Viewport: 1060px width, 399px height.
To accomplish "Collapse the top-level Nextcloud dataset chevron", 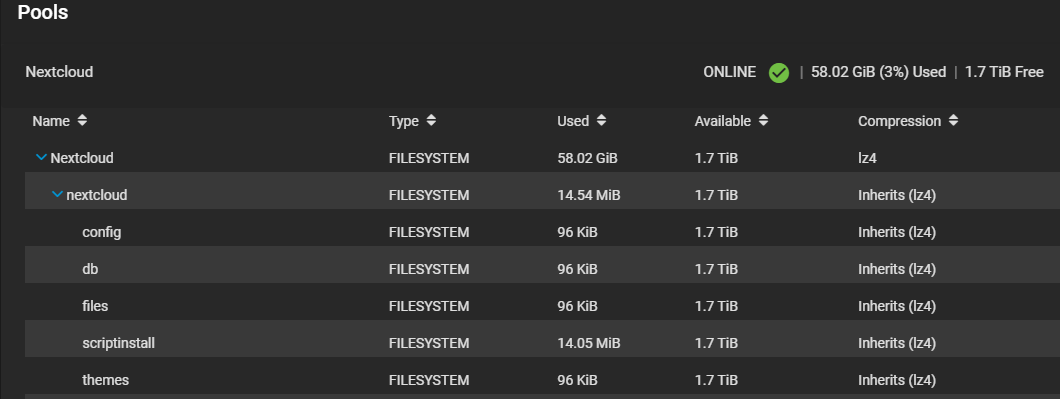I will tap(41, 158).
